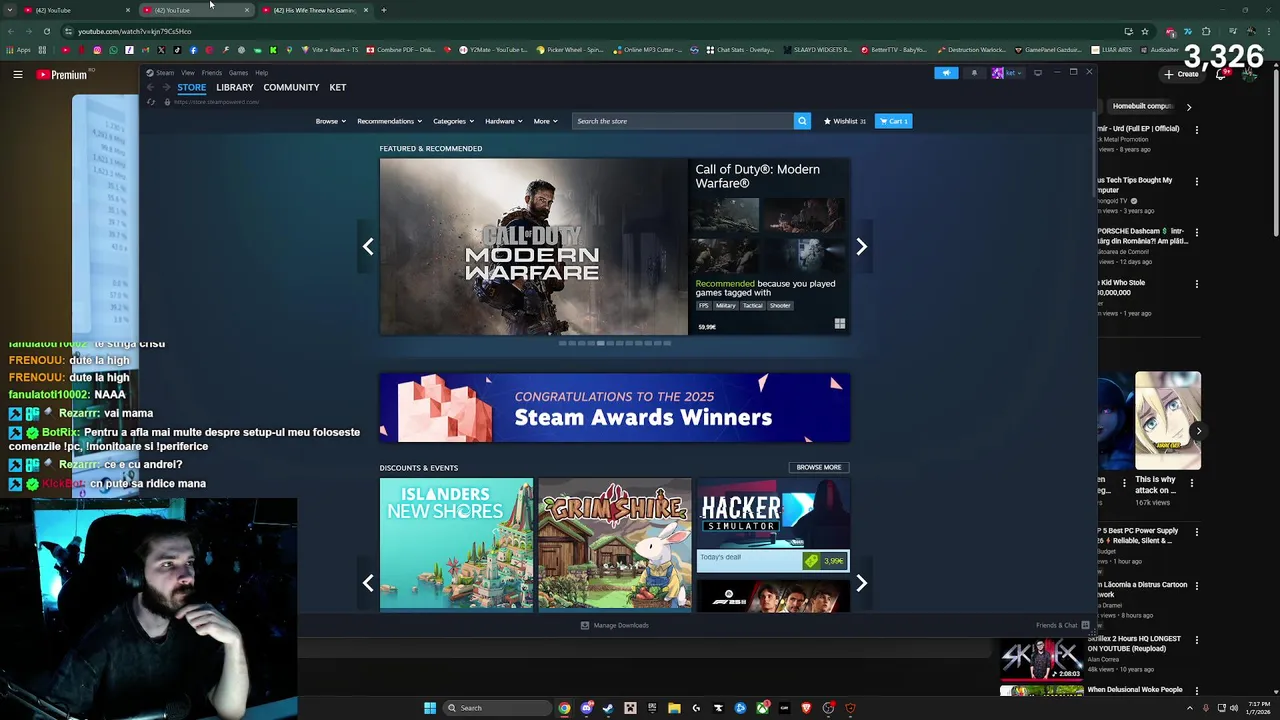Open the Steam Awards Winners banner
Image resolution: width=1280 pixels, height=720 pixels.
point(615,408)
